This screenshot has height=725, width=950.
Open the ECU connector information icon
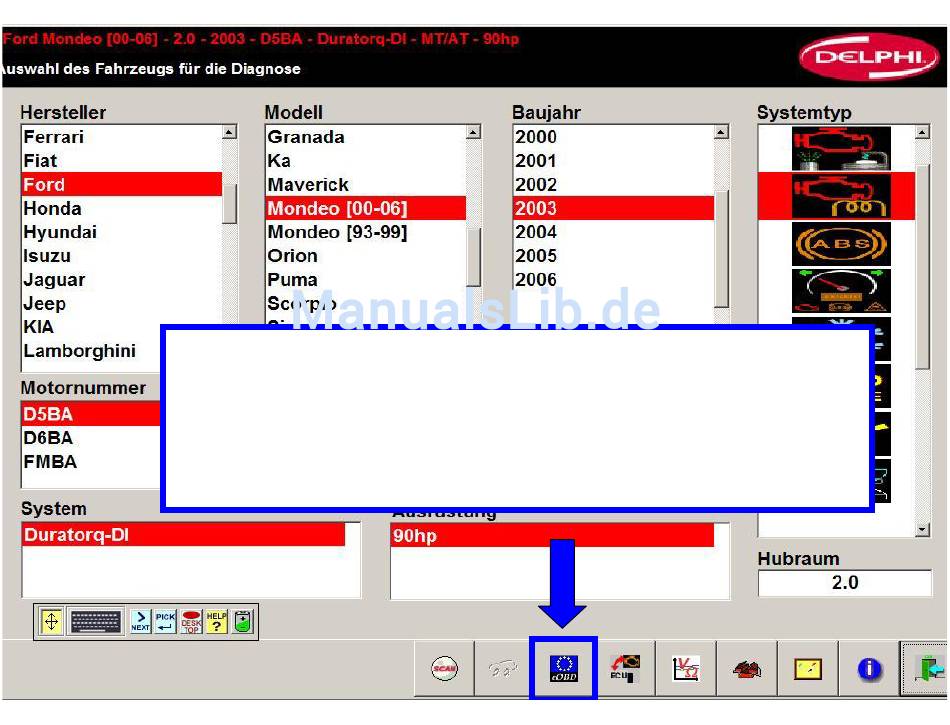coord(625,669)
